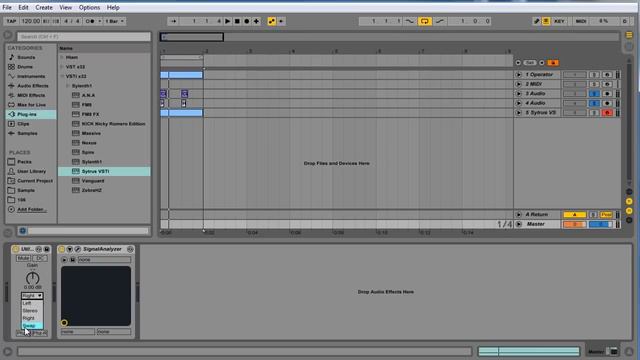The width and height of the screenshot is (640, 360).
Task: Toggle the yellow Loop switch
Action: 424,21
